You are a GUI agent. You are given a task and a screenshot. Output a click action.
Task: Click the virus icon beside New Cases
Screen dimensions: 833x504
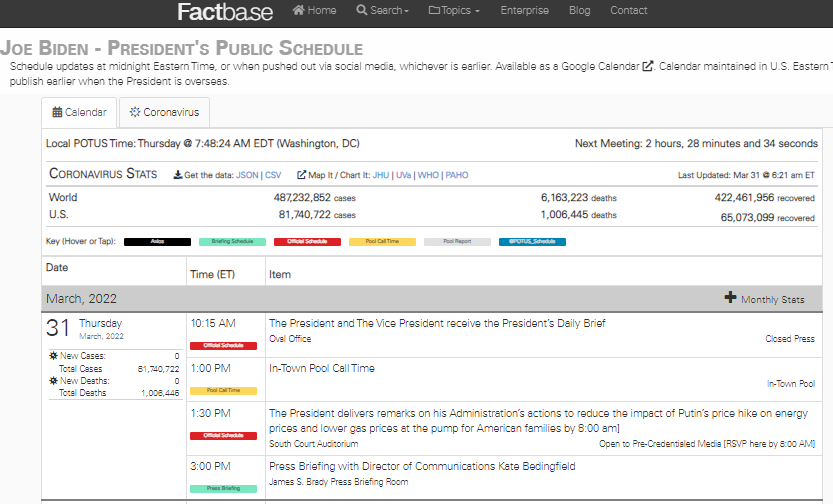coord(53,355)
